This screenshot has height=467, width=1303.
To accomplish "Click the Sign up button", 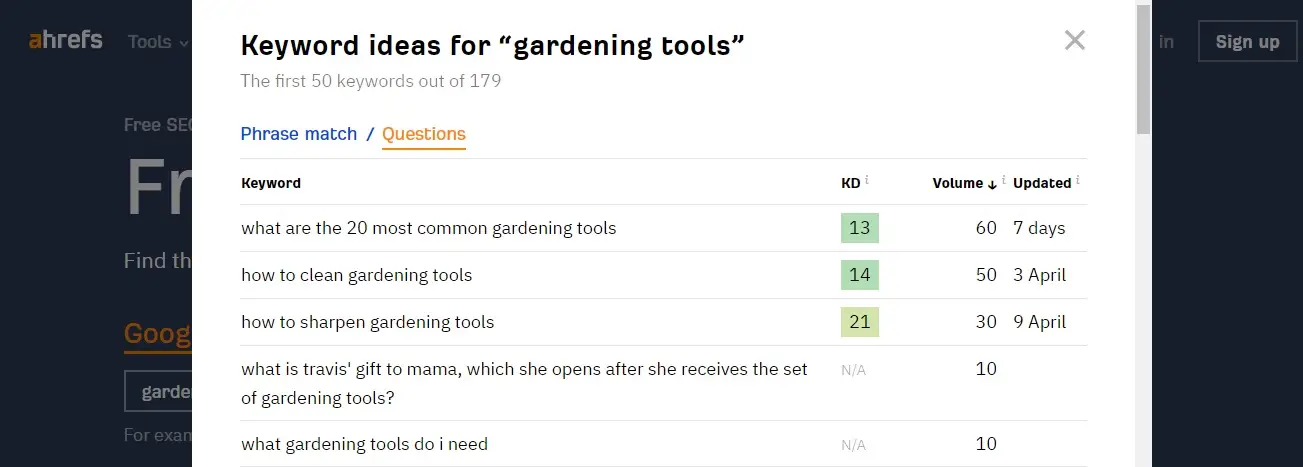I will click(1247, 42).
